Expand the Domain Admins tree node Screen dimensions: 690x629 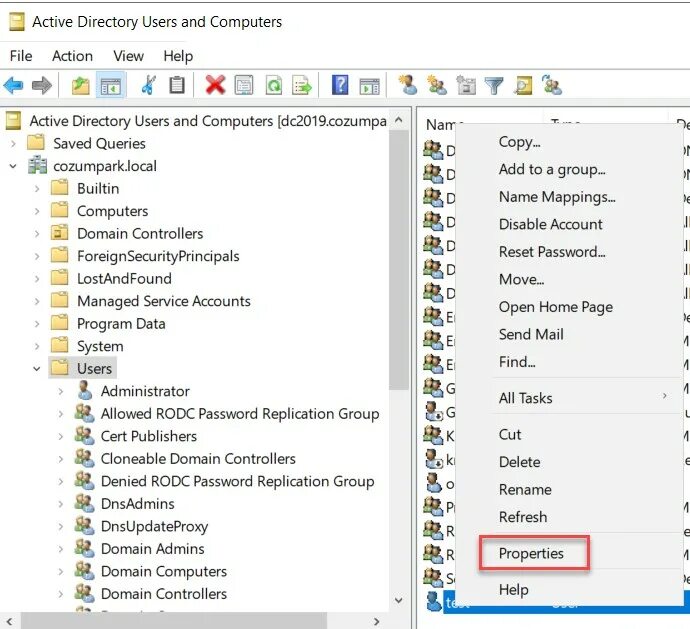pyautogui.click(x=61, y=549)
